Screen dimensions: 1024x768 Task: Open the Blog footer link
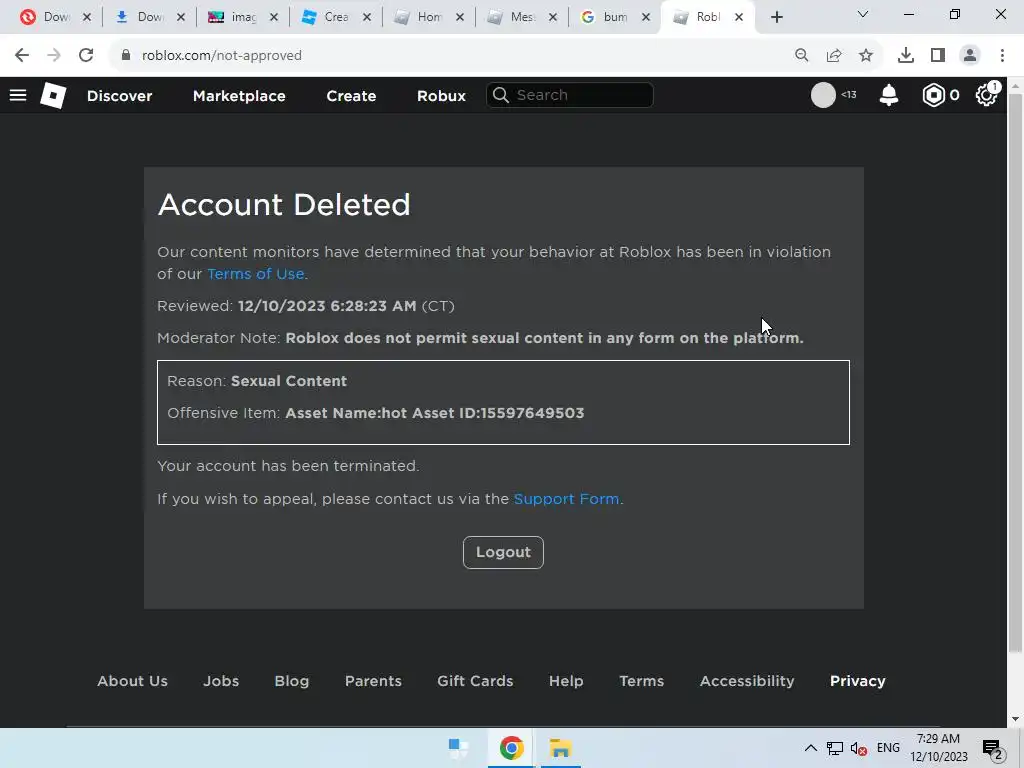point(292,681)
